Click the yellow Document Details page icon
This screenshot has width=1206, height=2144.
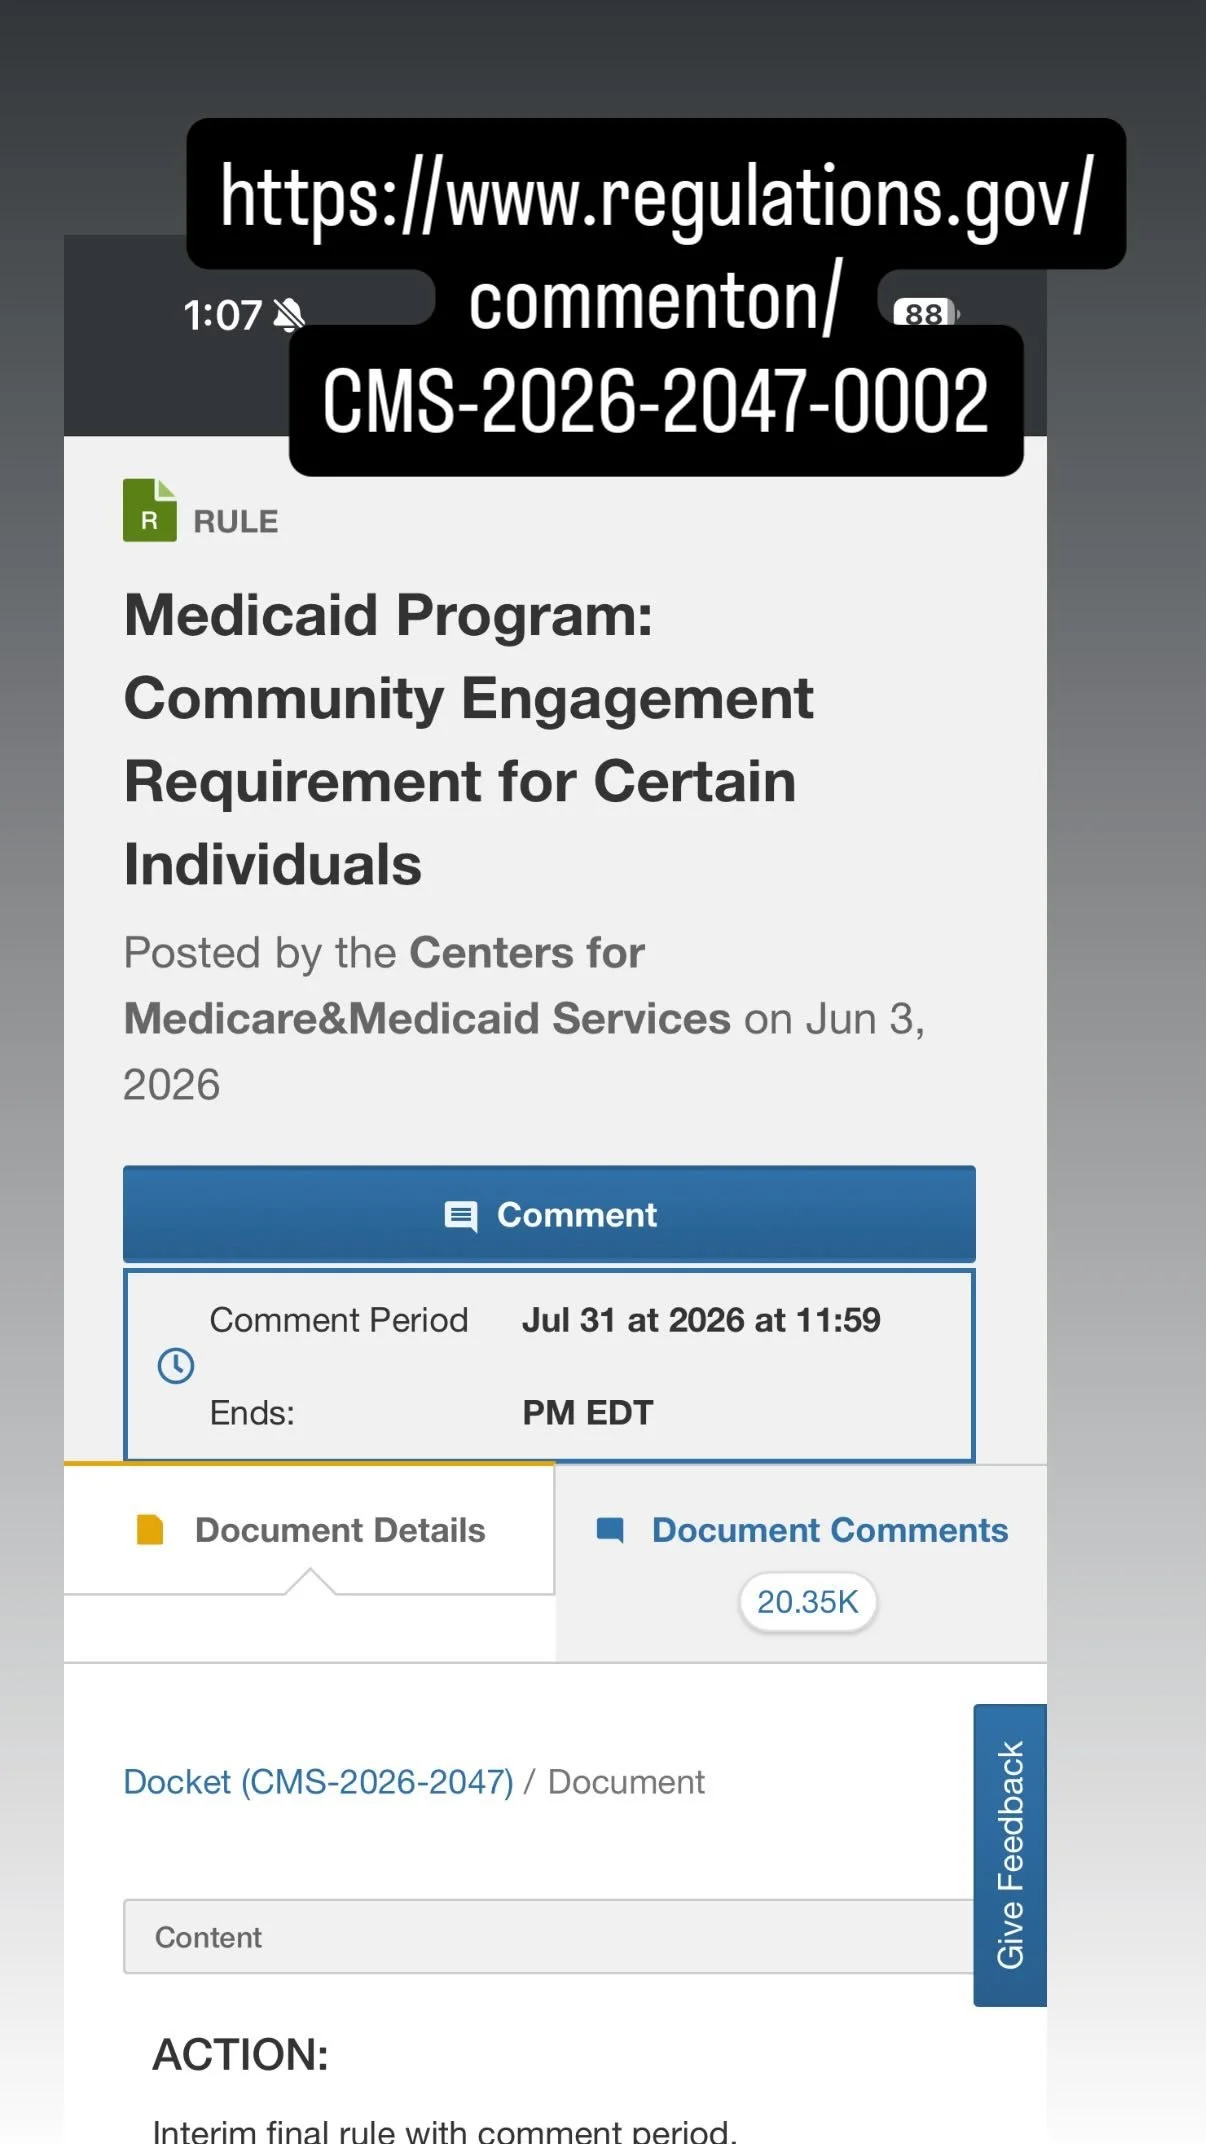tap(150, 1530)
